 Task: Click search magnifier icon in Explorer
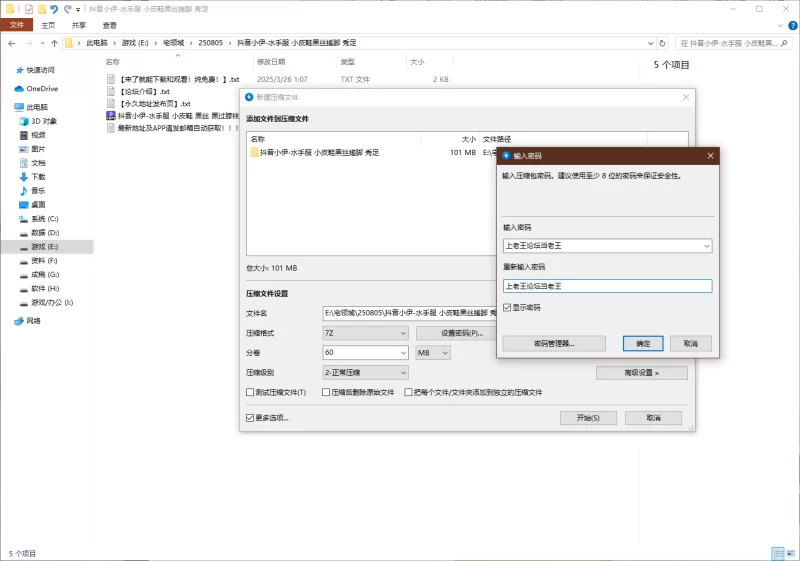(784, 43)
